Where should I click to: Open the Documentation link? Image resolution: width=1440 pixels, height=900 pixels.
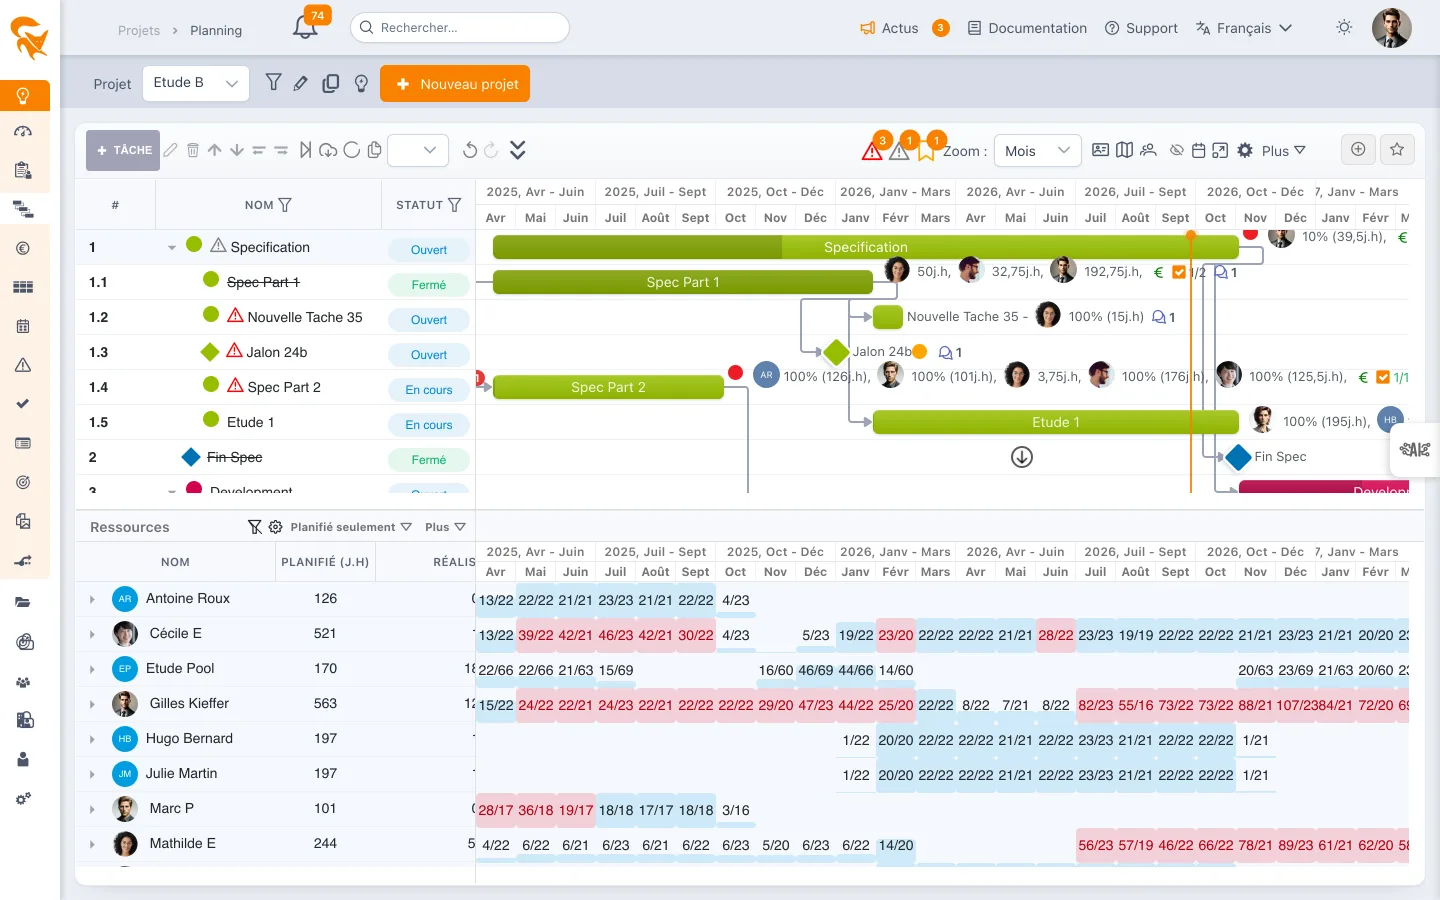pyautogui.click(x=1027, y=28)
